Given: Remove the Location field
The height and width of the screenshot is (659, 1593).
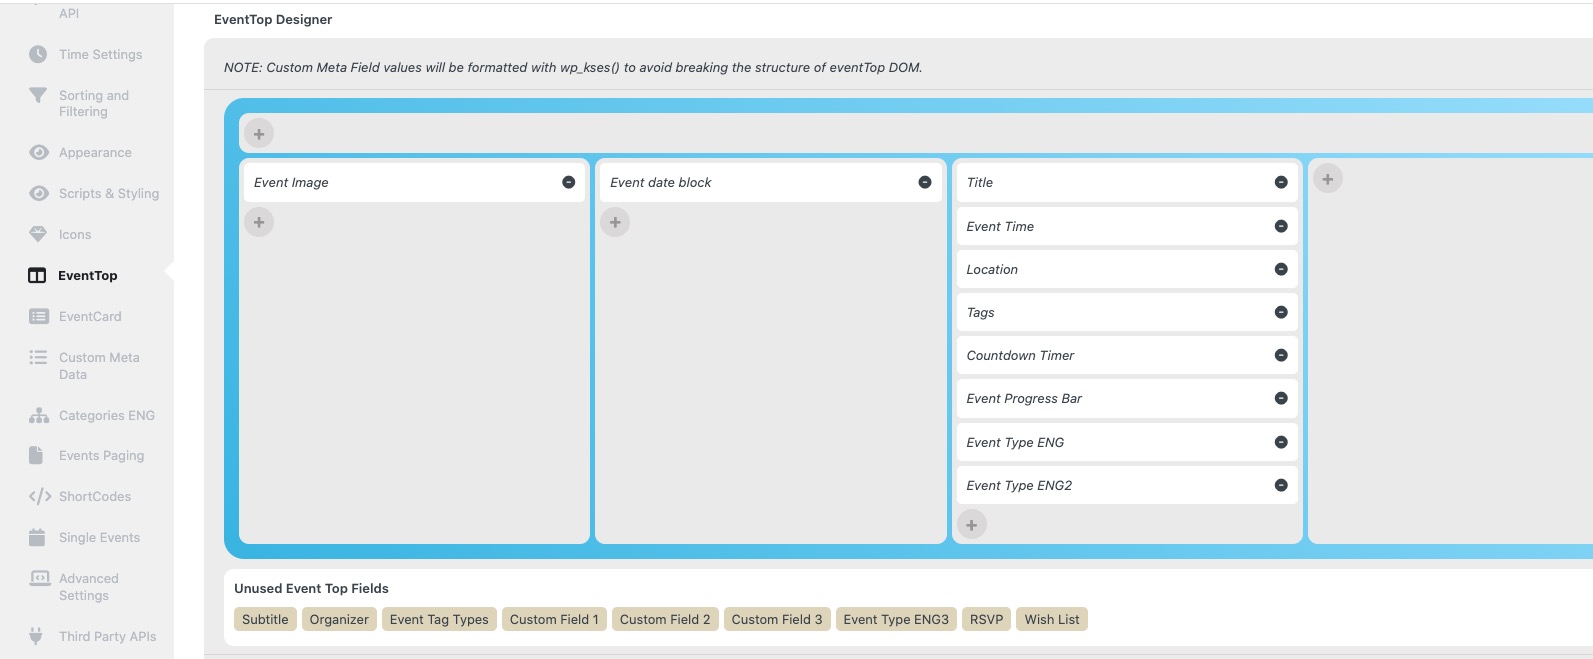Looking at the screenshot, I should point(1281,269).
